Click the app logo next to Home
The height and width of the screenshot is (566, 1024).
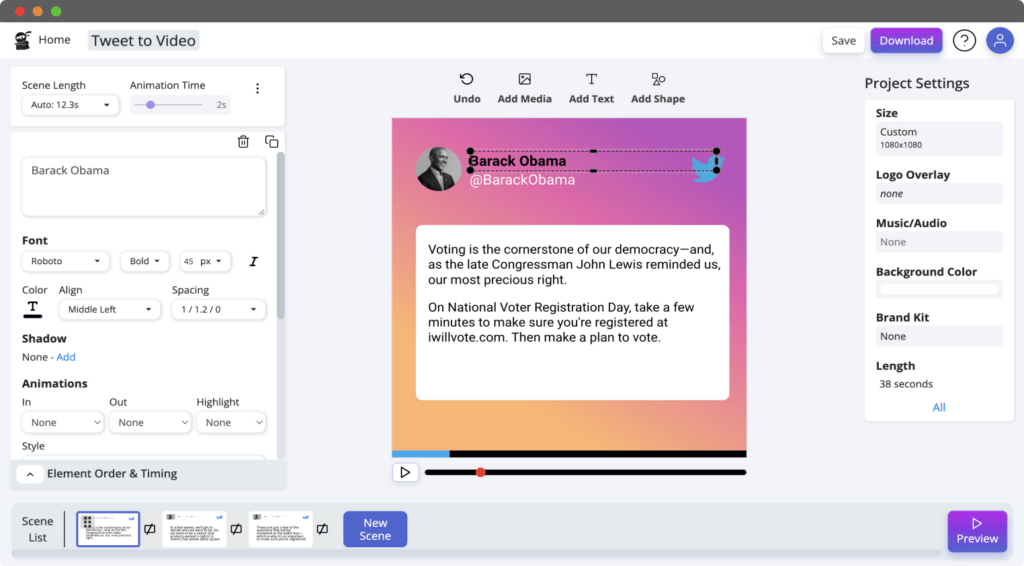coord(23,40)
